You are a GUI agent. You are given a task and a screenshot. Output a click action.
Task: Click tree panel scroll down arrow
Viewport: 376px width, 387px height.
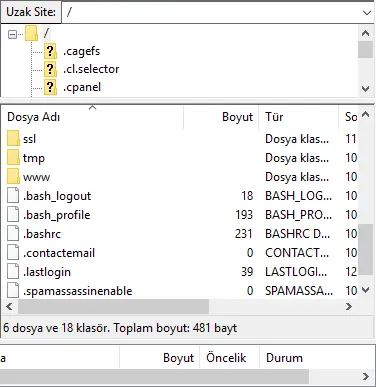[x=365, y=89]
